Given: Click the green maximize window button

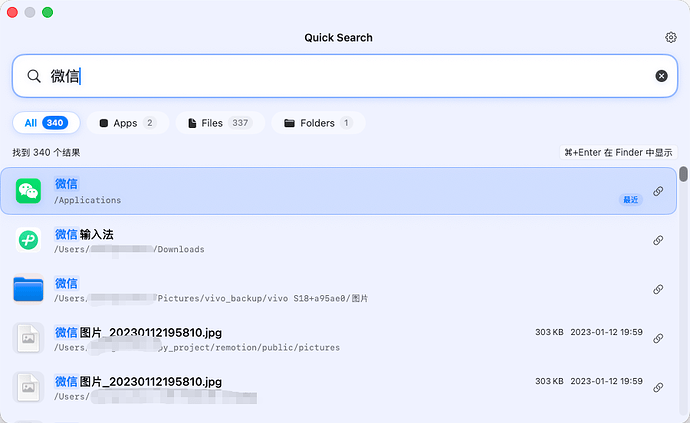Looking at the screenshot, I should 48,12.
